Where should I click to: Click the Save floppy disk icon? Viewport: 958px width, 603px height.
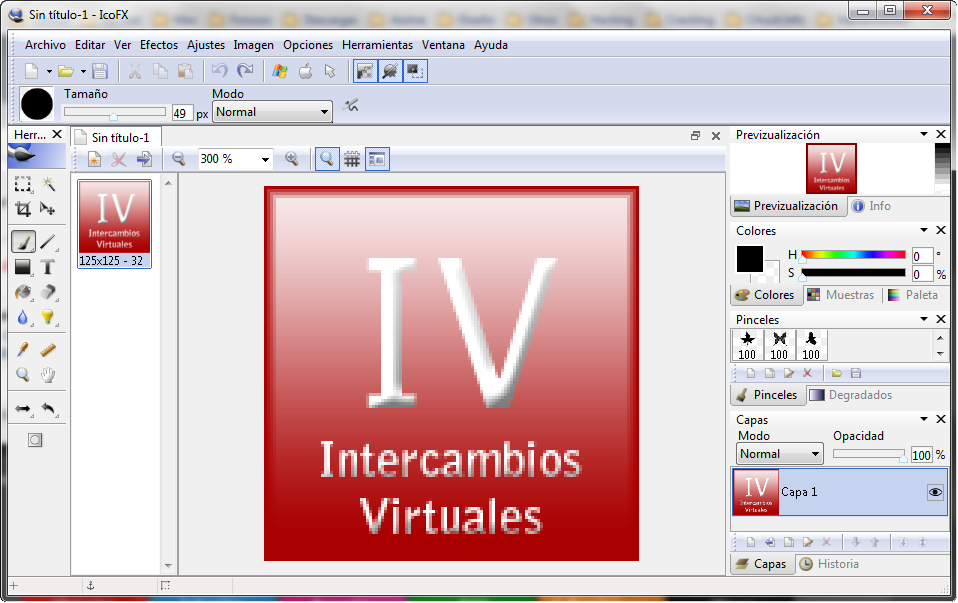(100, 71)
